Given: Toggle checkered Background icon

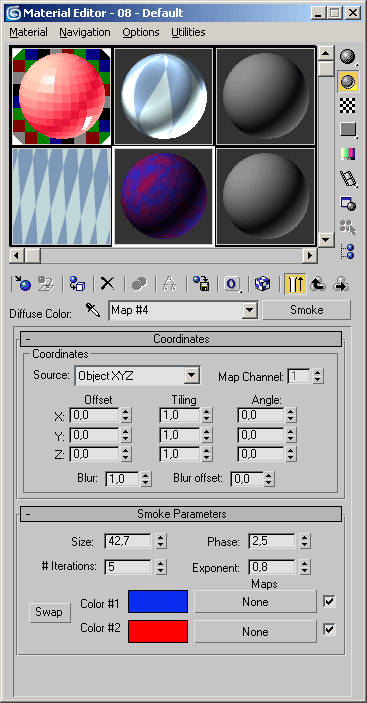Looking at the screenshot, I should (x=348, y=105).
